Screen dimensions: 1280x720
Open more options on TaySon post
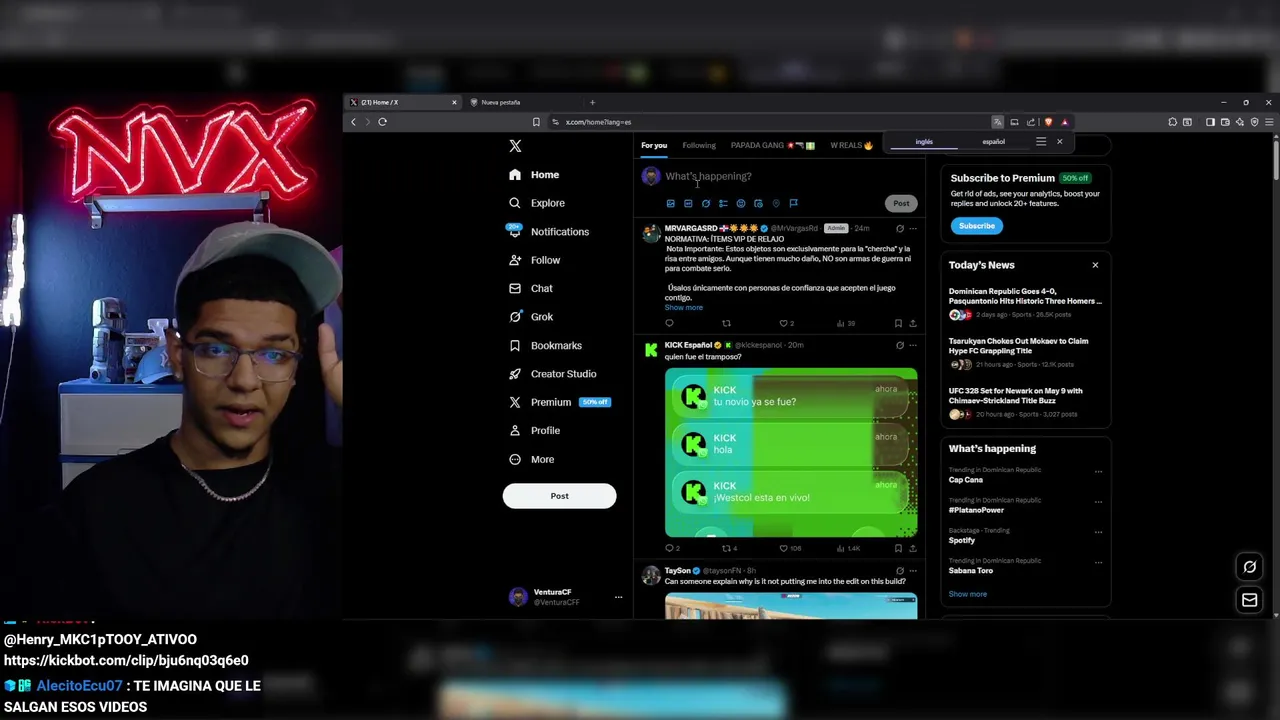912,571
